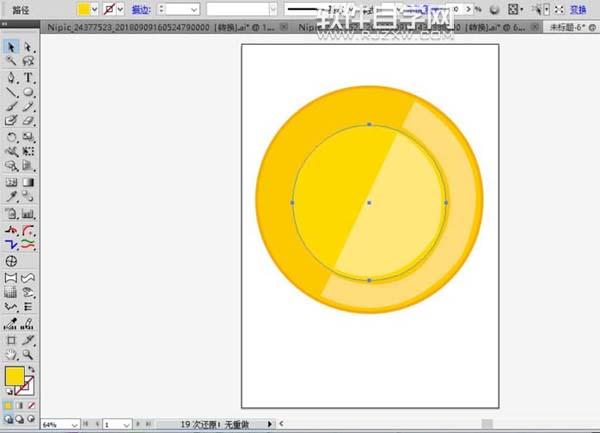Select the Warp tool
Image resolution: width=600 pixels, height=433 pixels.
[11, 151]
